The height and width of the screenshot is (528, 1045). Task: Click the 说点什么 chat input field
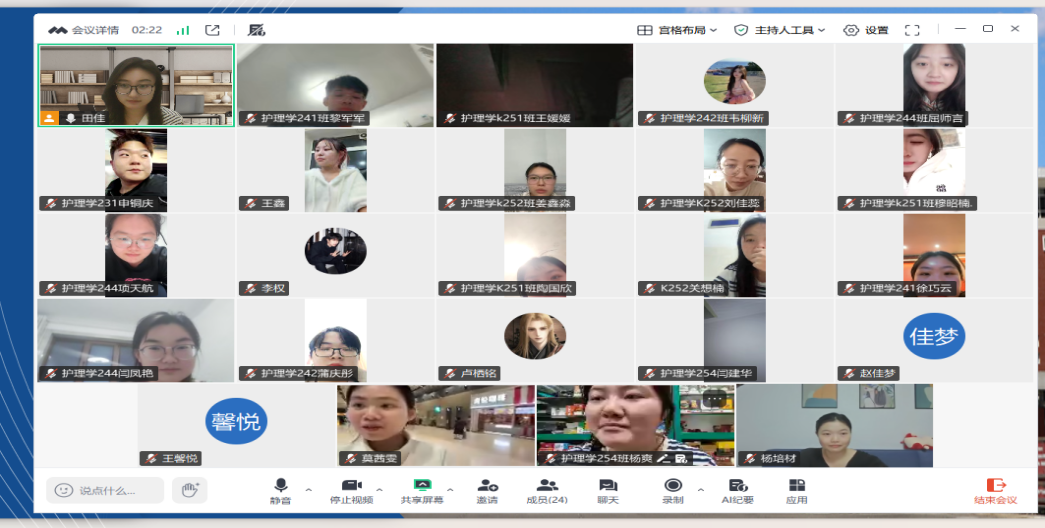pos(105,490)
